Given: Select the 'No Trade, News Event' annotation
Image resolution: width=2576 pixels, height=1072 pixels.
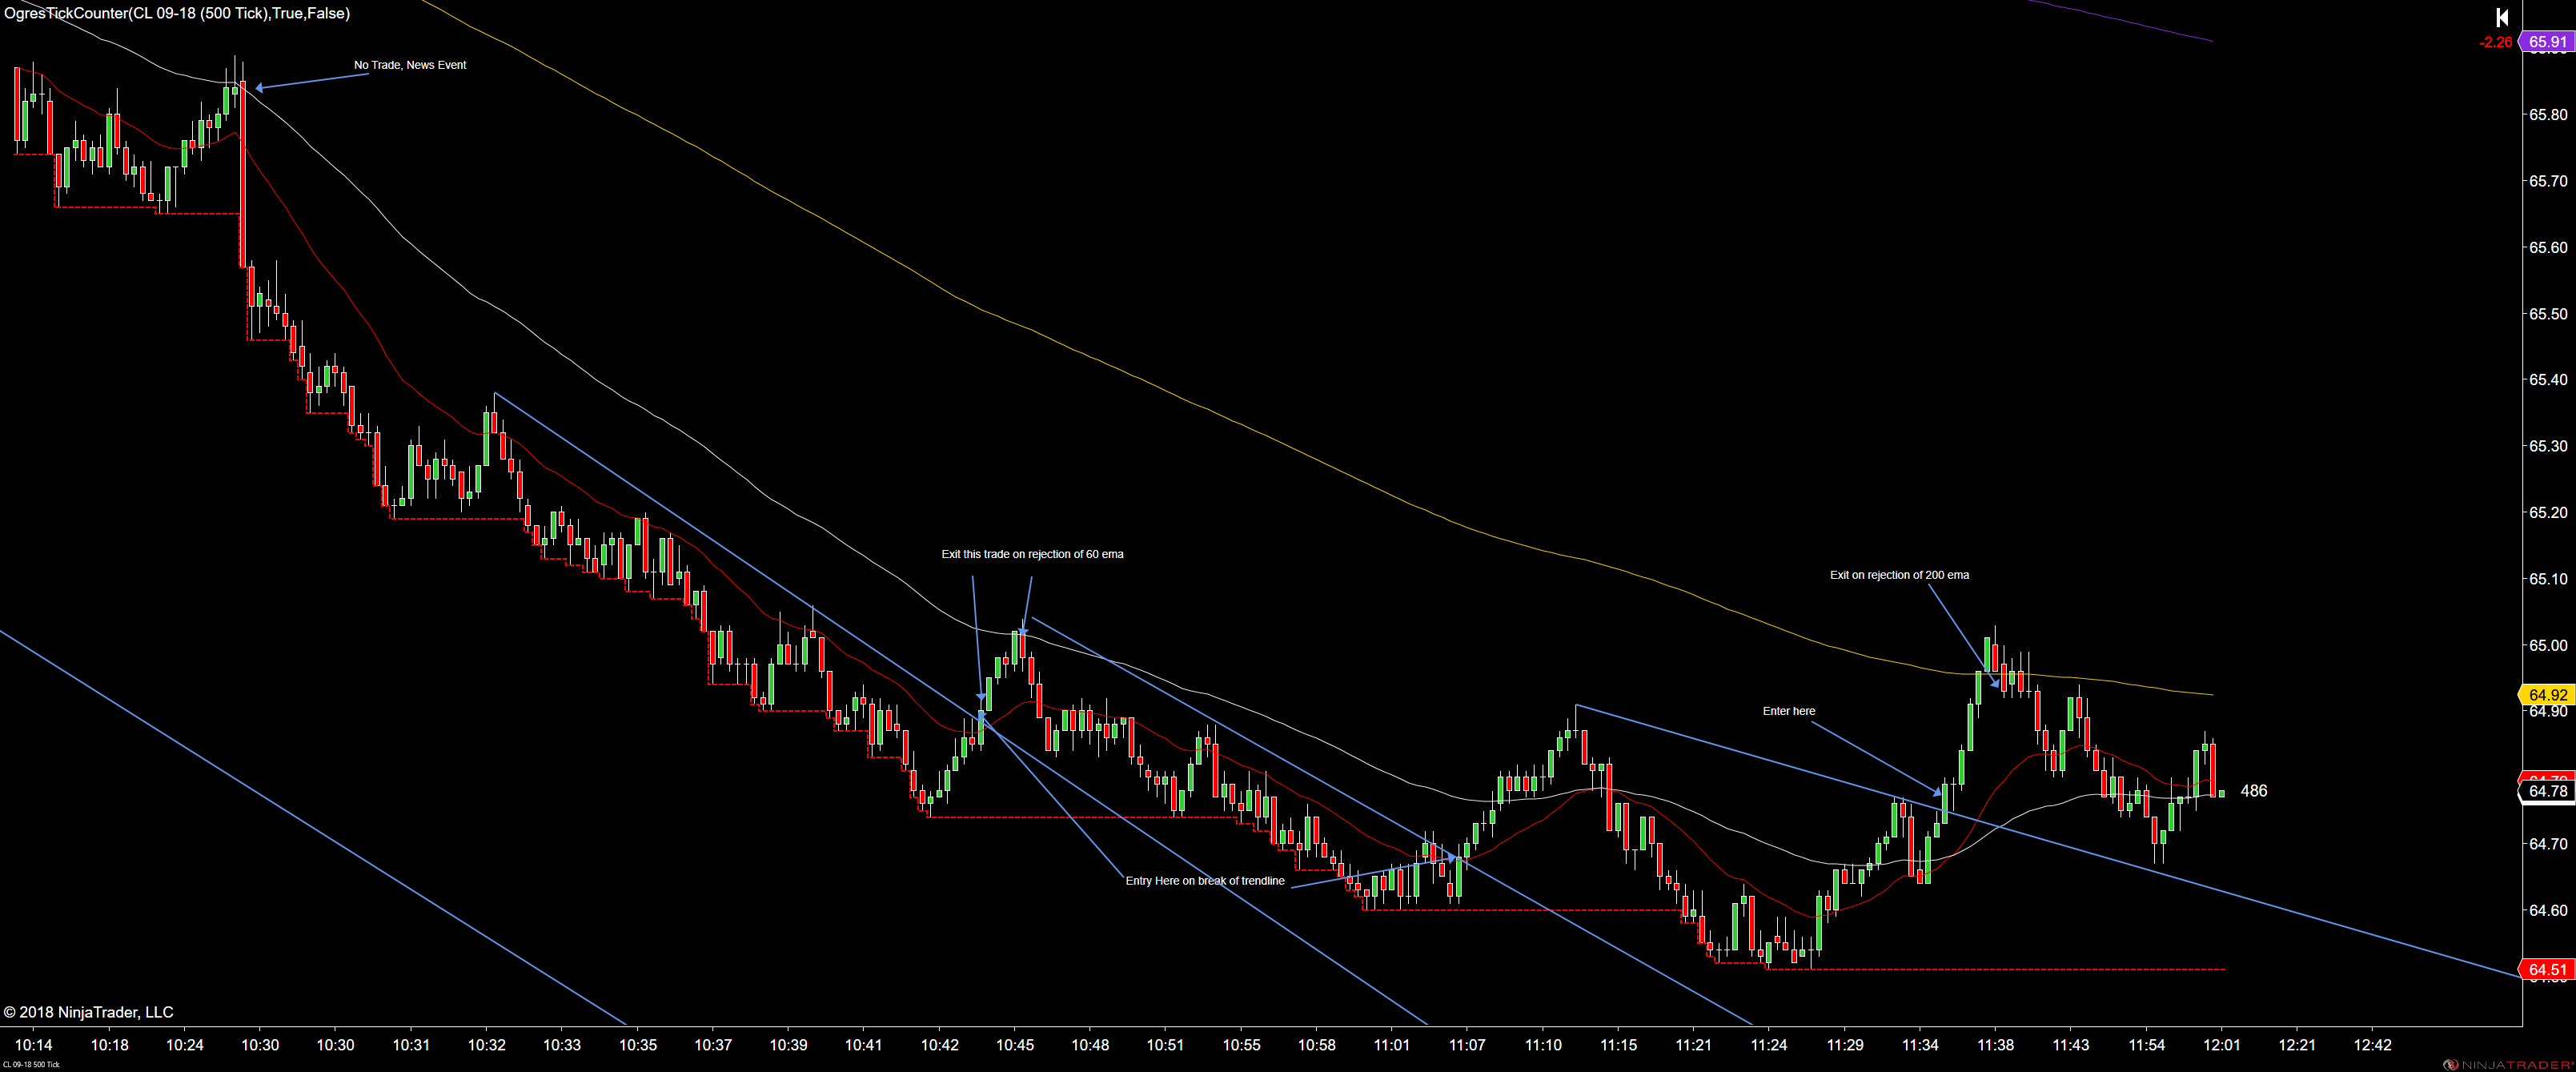Looking at the screenshot, I should pyautogui.click(x=410, y=65).
